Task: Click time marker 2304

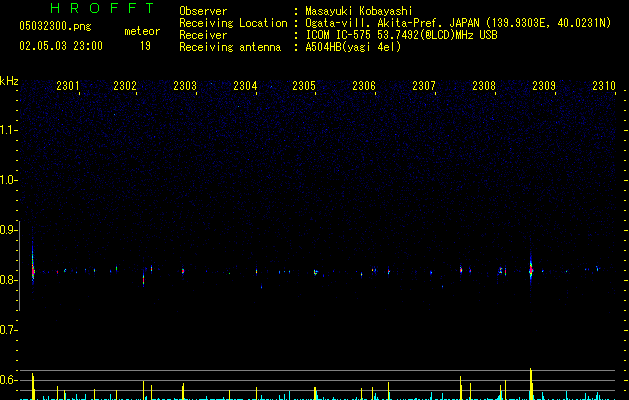Action: tap(245, 85)
